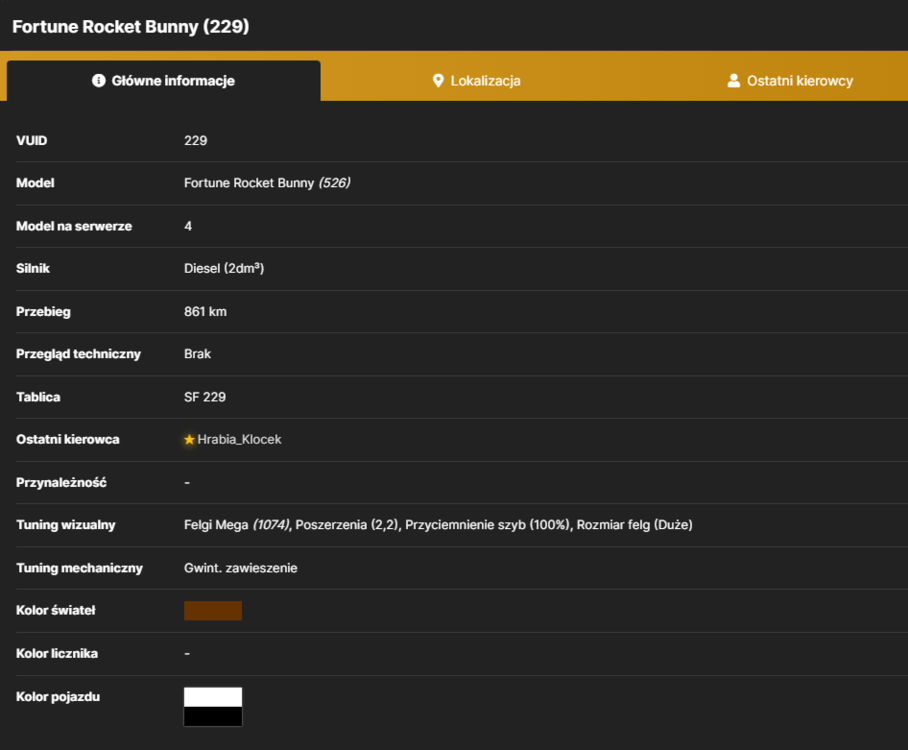Click the Tablica row label
Viewport: 908px width, 750px height.
38,397
